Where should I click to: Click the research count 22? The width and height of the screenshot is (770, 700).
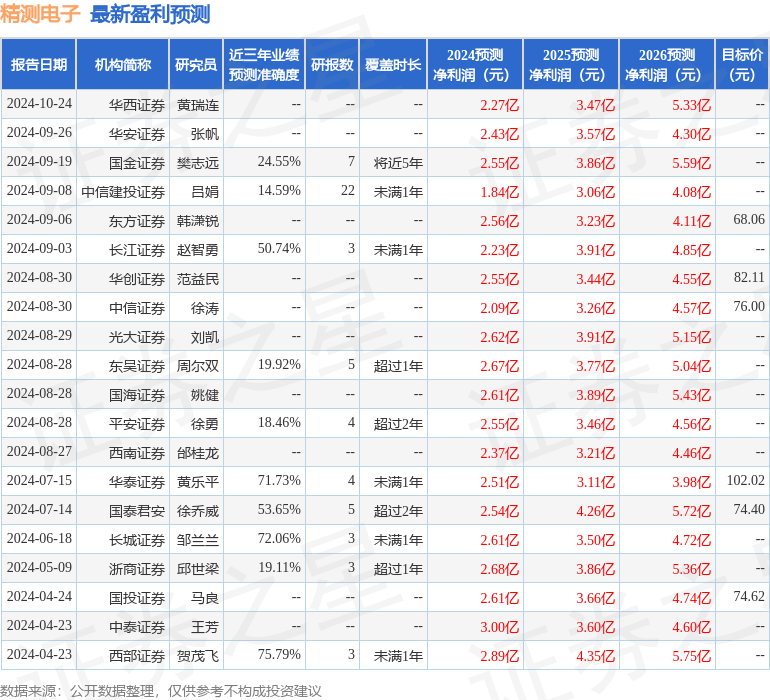pos(348,191)
